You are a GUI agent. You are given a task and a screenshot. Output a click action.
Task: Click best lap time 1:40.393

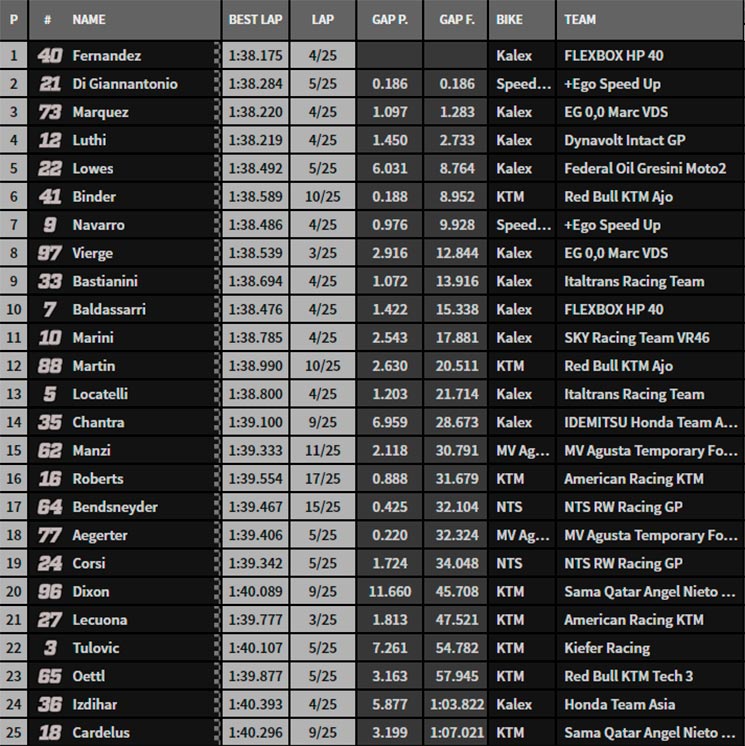coord(255,705)
